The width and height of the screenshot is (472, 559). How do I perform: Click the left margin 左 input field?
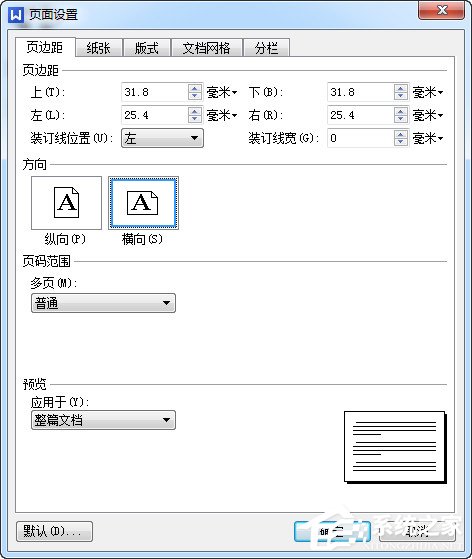pos(154,115)
